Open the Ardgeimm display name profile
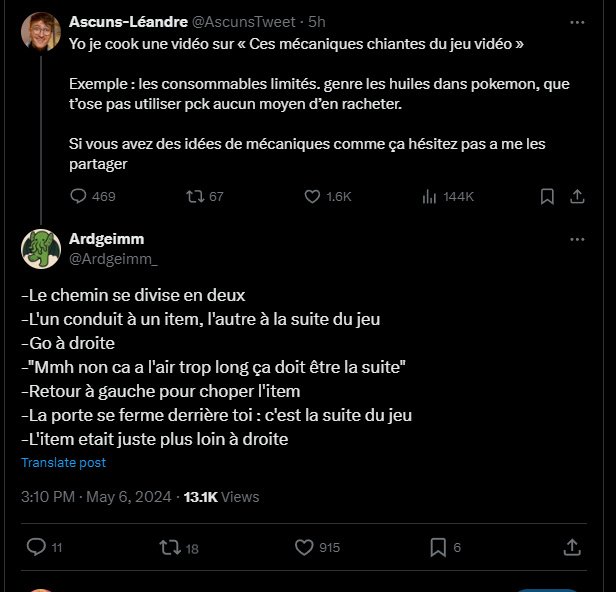Viewport: 616px width, 592px height. (106, 239)
